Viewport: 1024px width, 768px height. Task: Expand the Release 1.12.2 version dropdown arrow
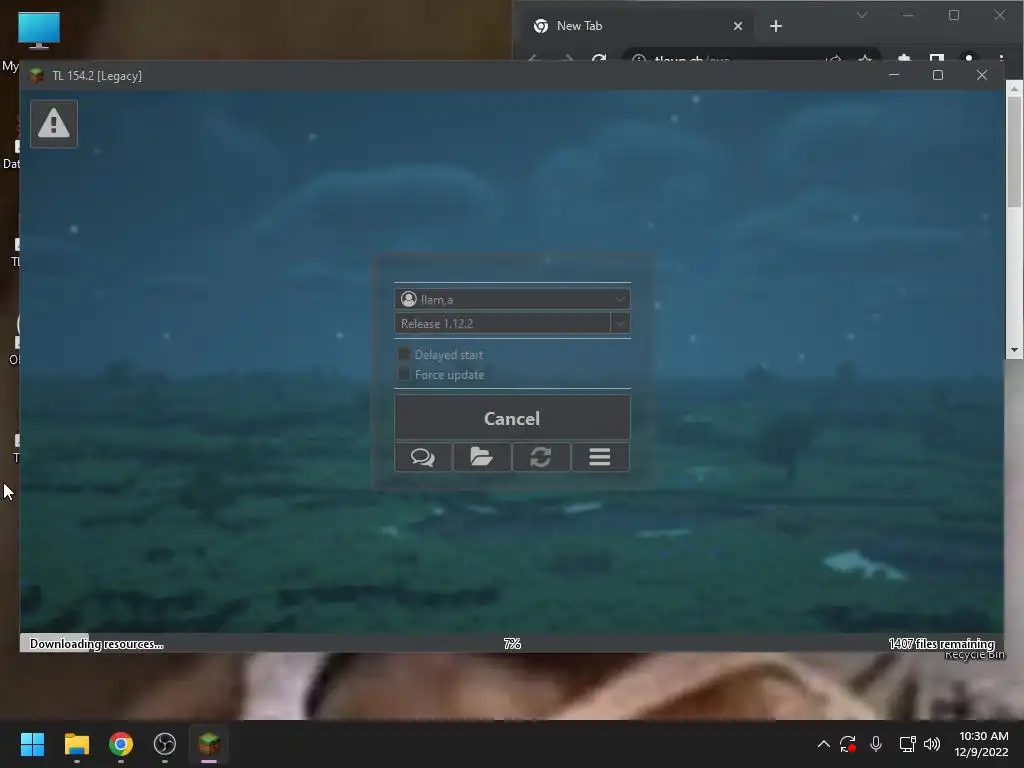point(620,323)
